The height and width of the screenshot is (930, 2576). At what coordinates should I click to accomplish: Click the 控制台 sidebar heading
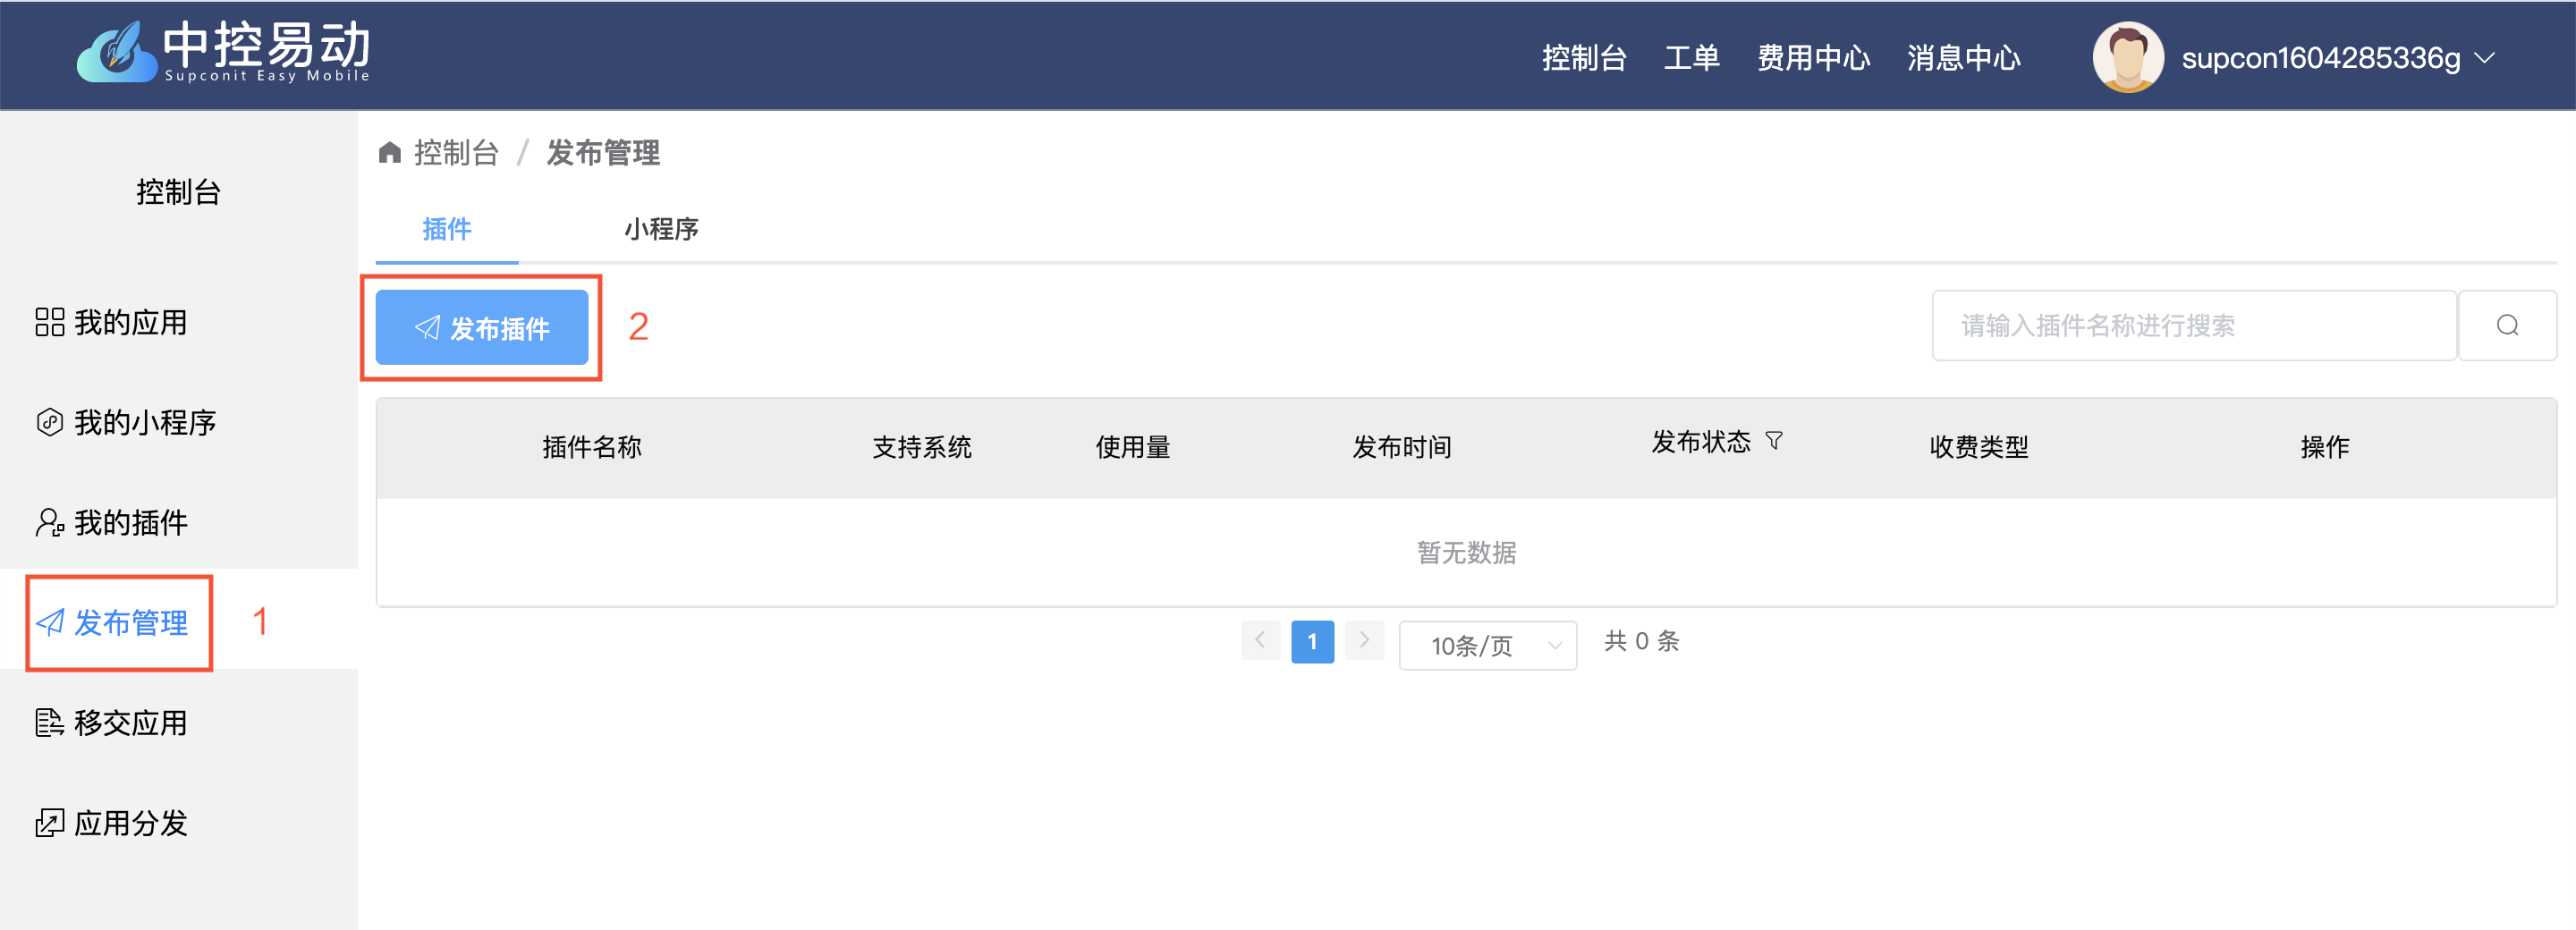[x=178, y=191]
